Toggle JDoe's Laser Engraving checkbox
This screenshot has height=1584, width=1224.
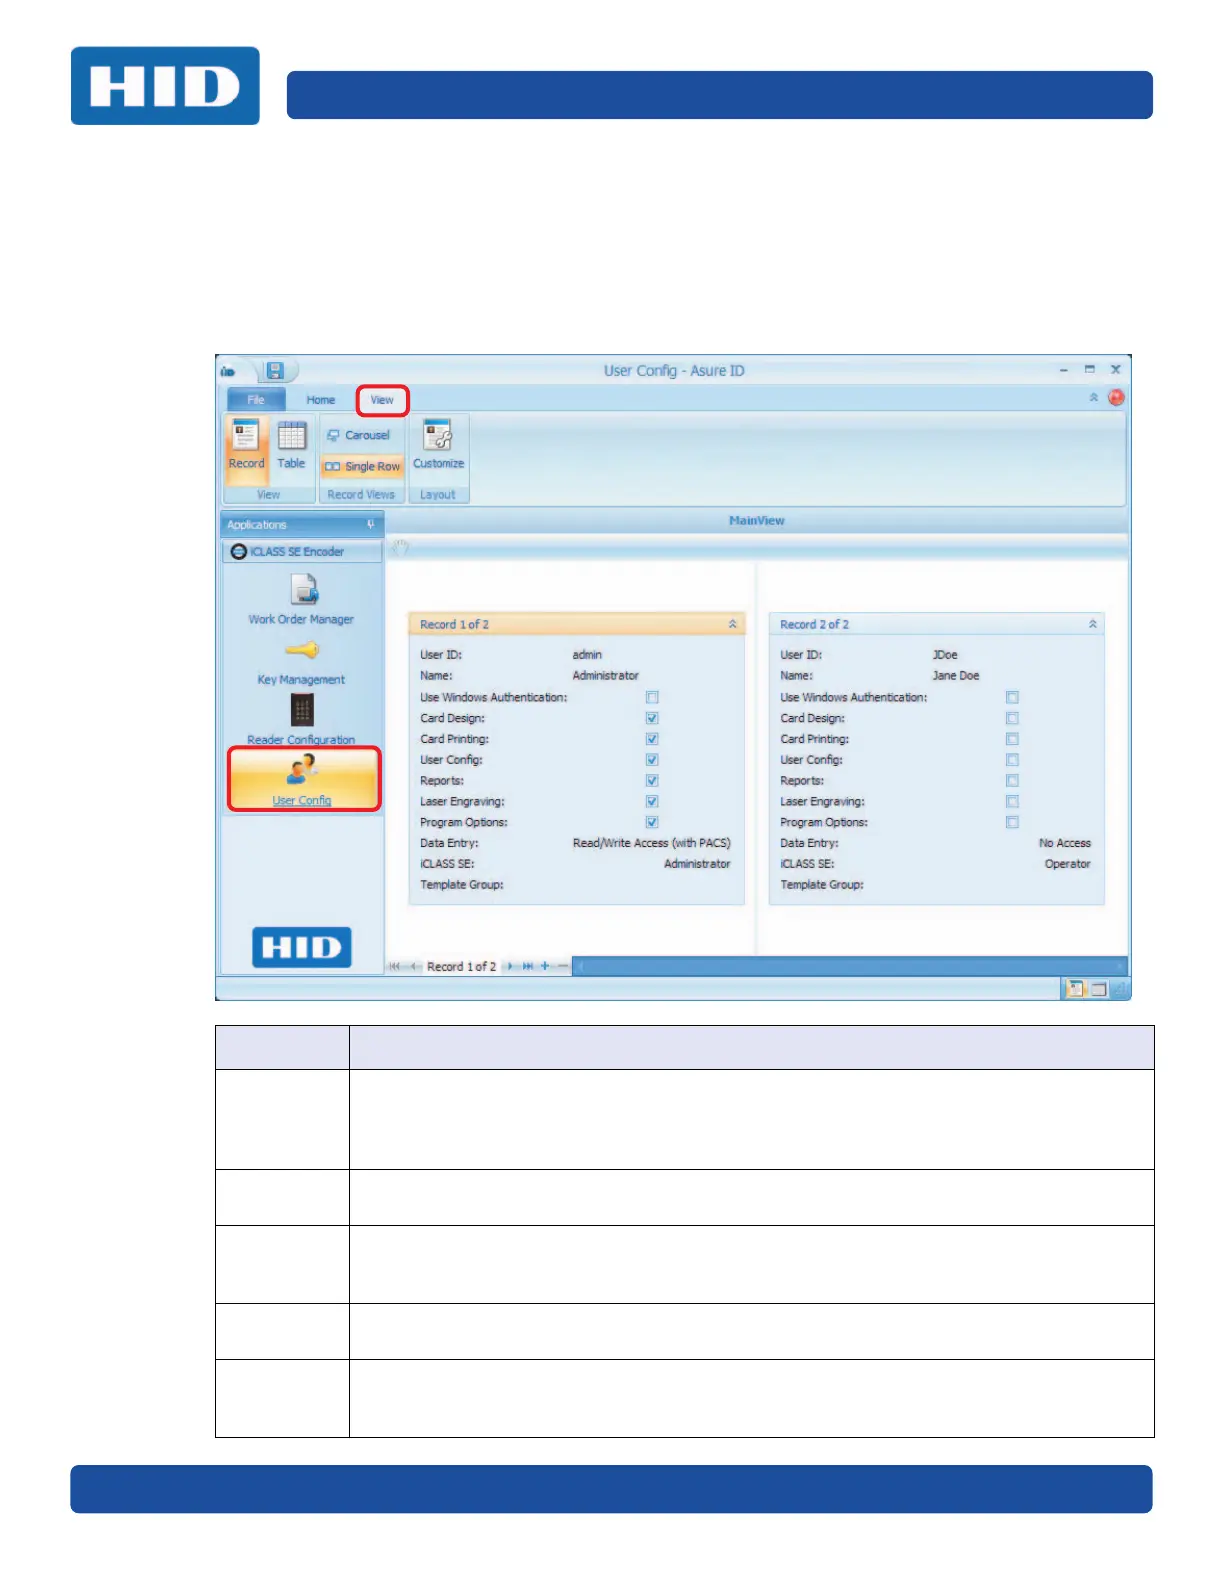[1012, 802]
